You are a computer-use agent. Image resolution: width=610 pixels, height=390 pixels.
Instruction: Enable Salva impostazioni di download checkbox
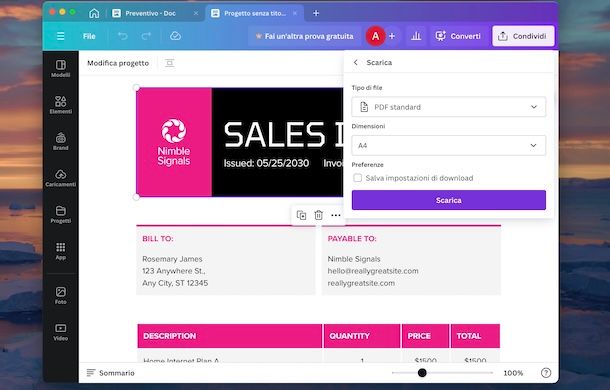[x=357, y=178]
